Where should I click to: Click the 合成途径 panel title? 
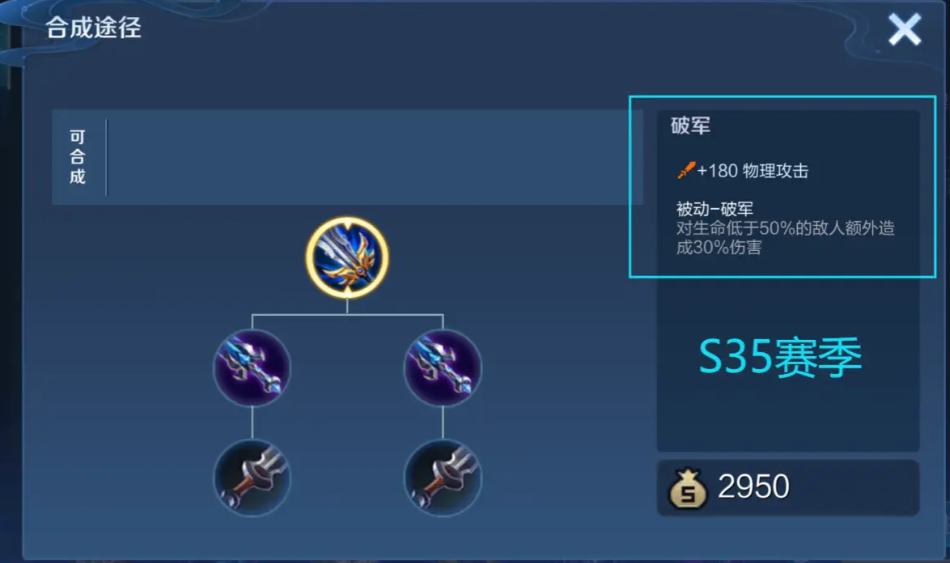[93, 28]
